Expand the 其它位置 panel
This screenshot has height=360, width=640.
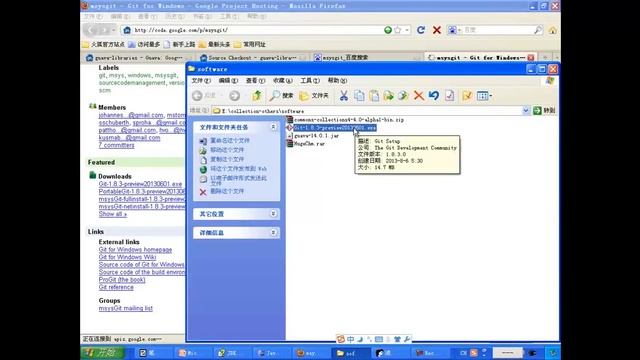(273, 214)
